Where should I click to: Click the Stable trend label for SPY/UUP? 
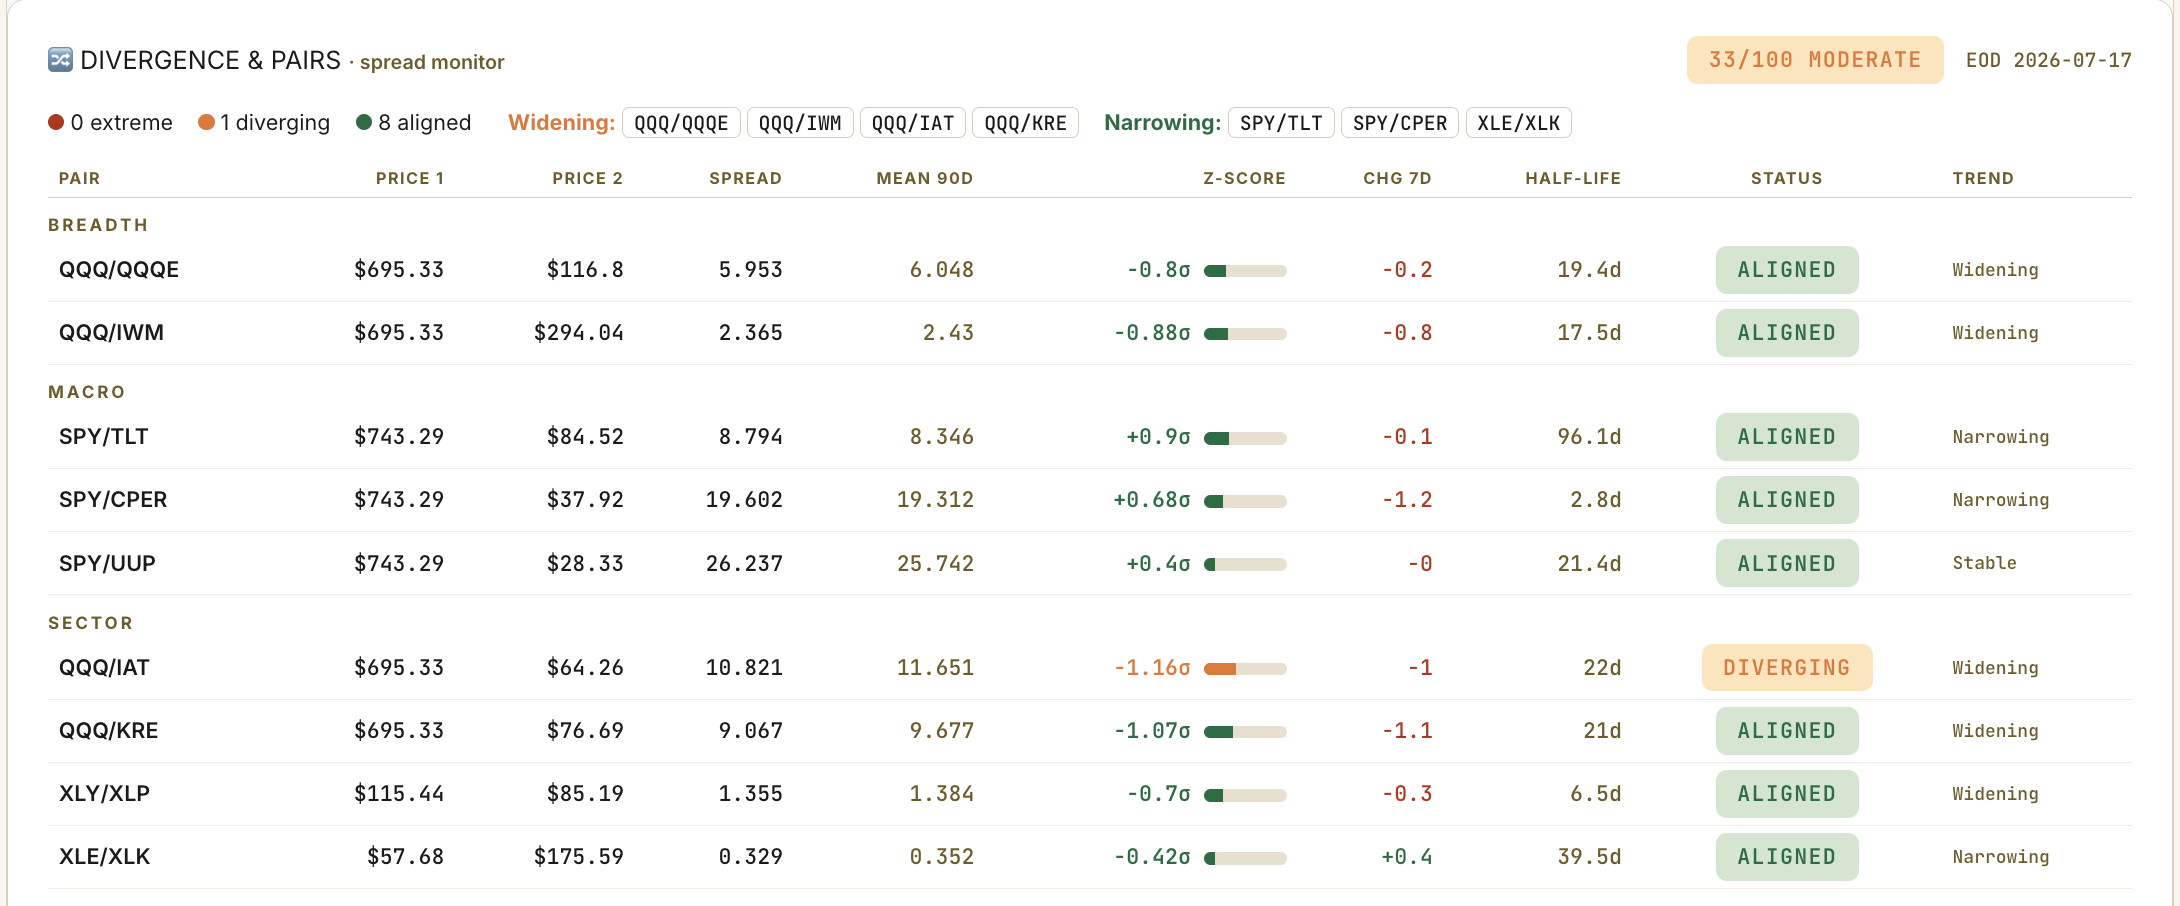tap(1984, 563)
